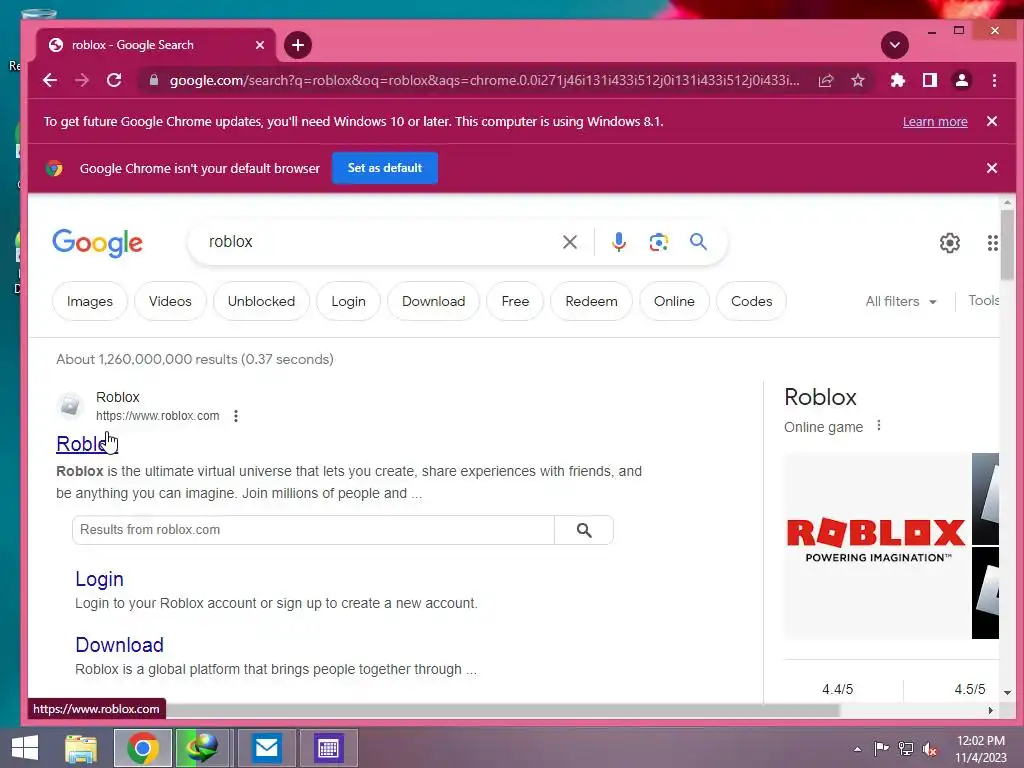
Task: Expand the All filters dropdown
Action: pyautogui.click(x=901, y=301)
